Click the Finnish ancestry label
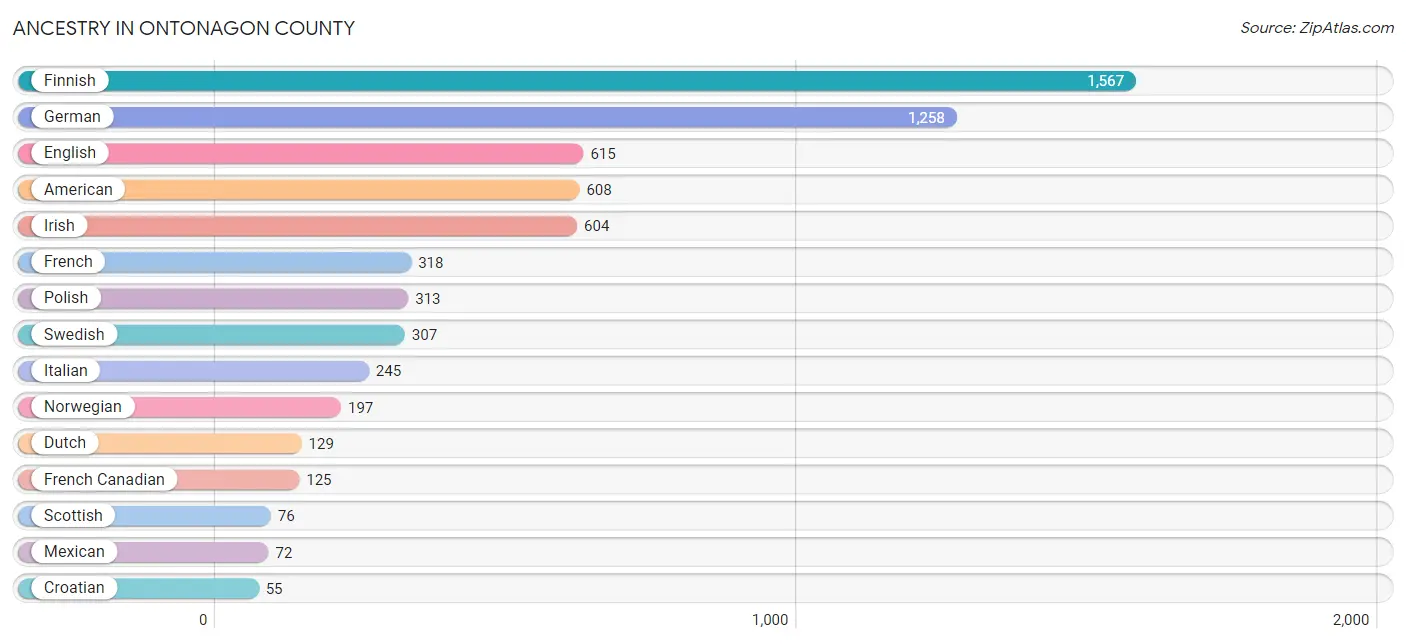 (x=70, y=81)
